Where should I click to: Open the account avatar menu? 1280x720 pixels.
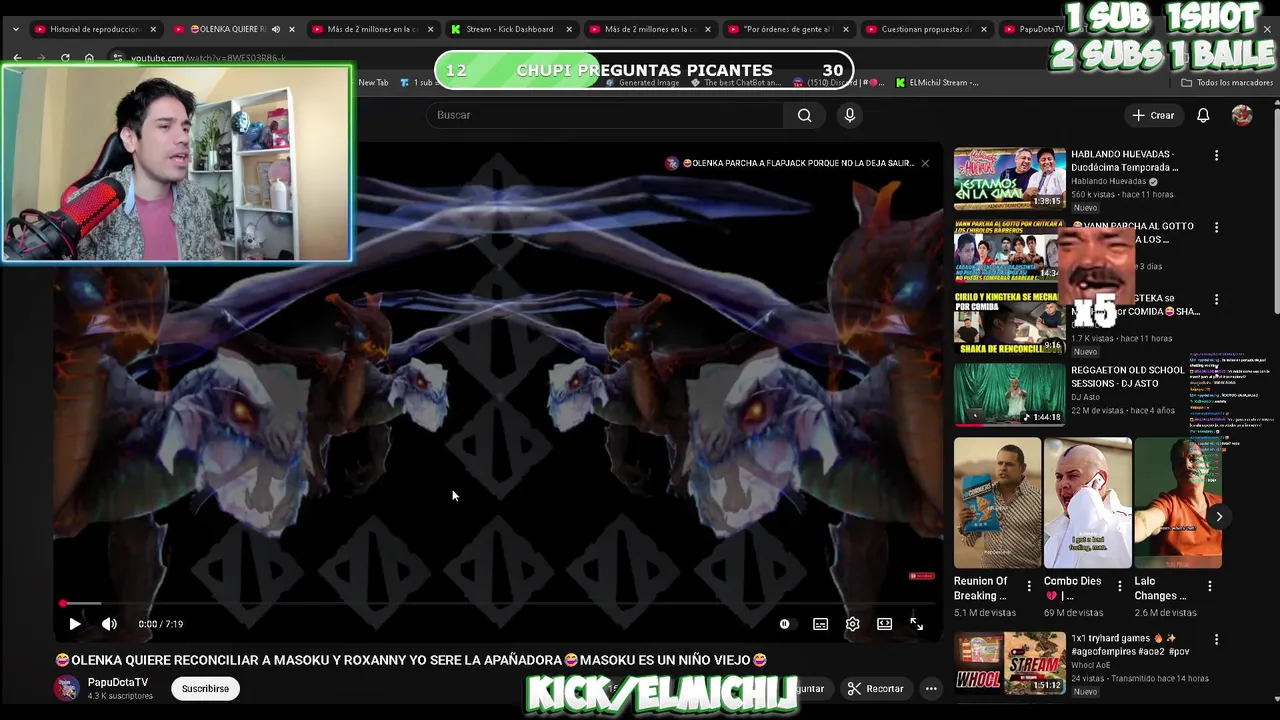click(x=1242, y=115)
